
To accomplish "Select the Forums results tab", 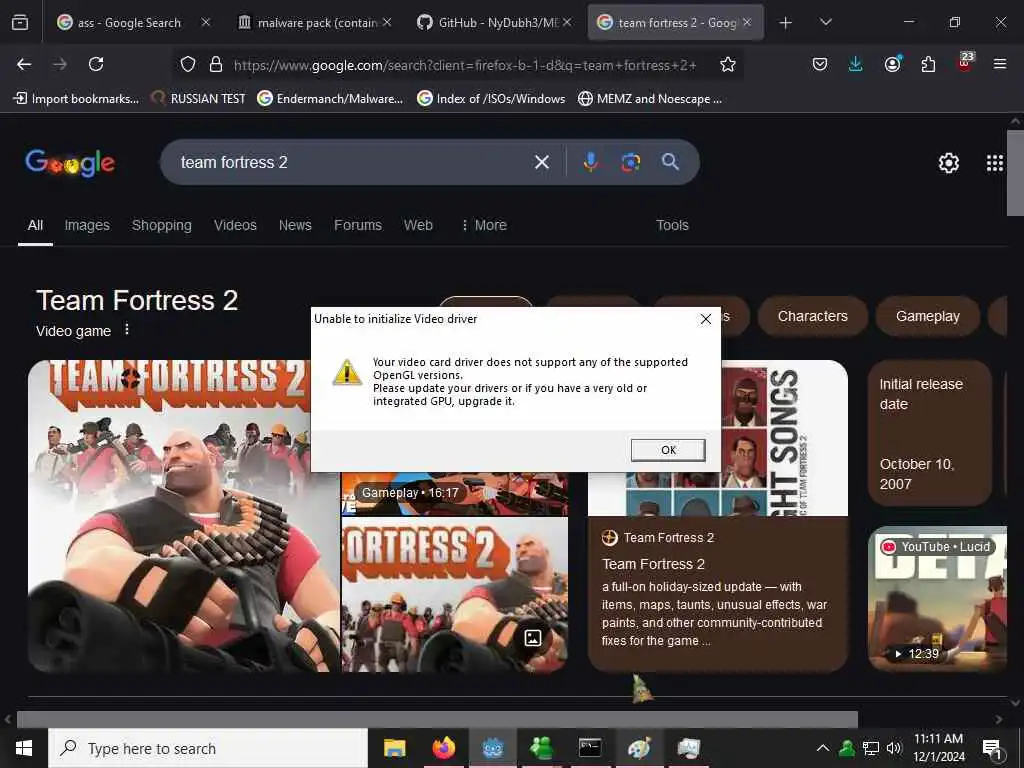I will coord(358,225).
